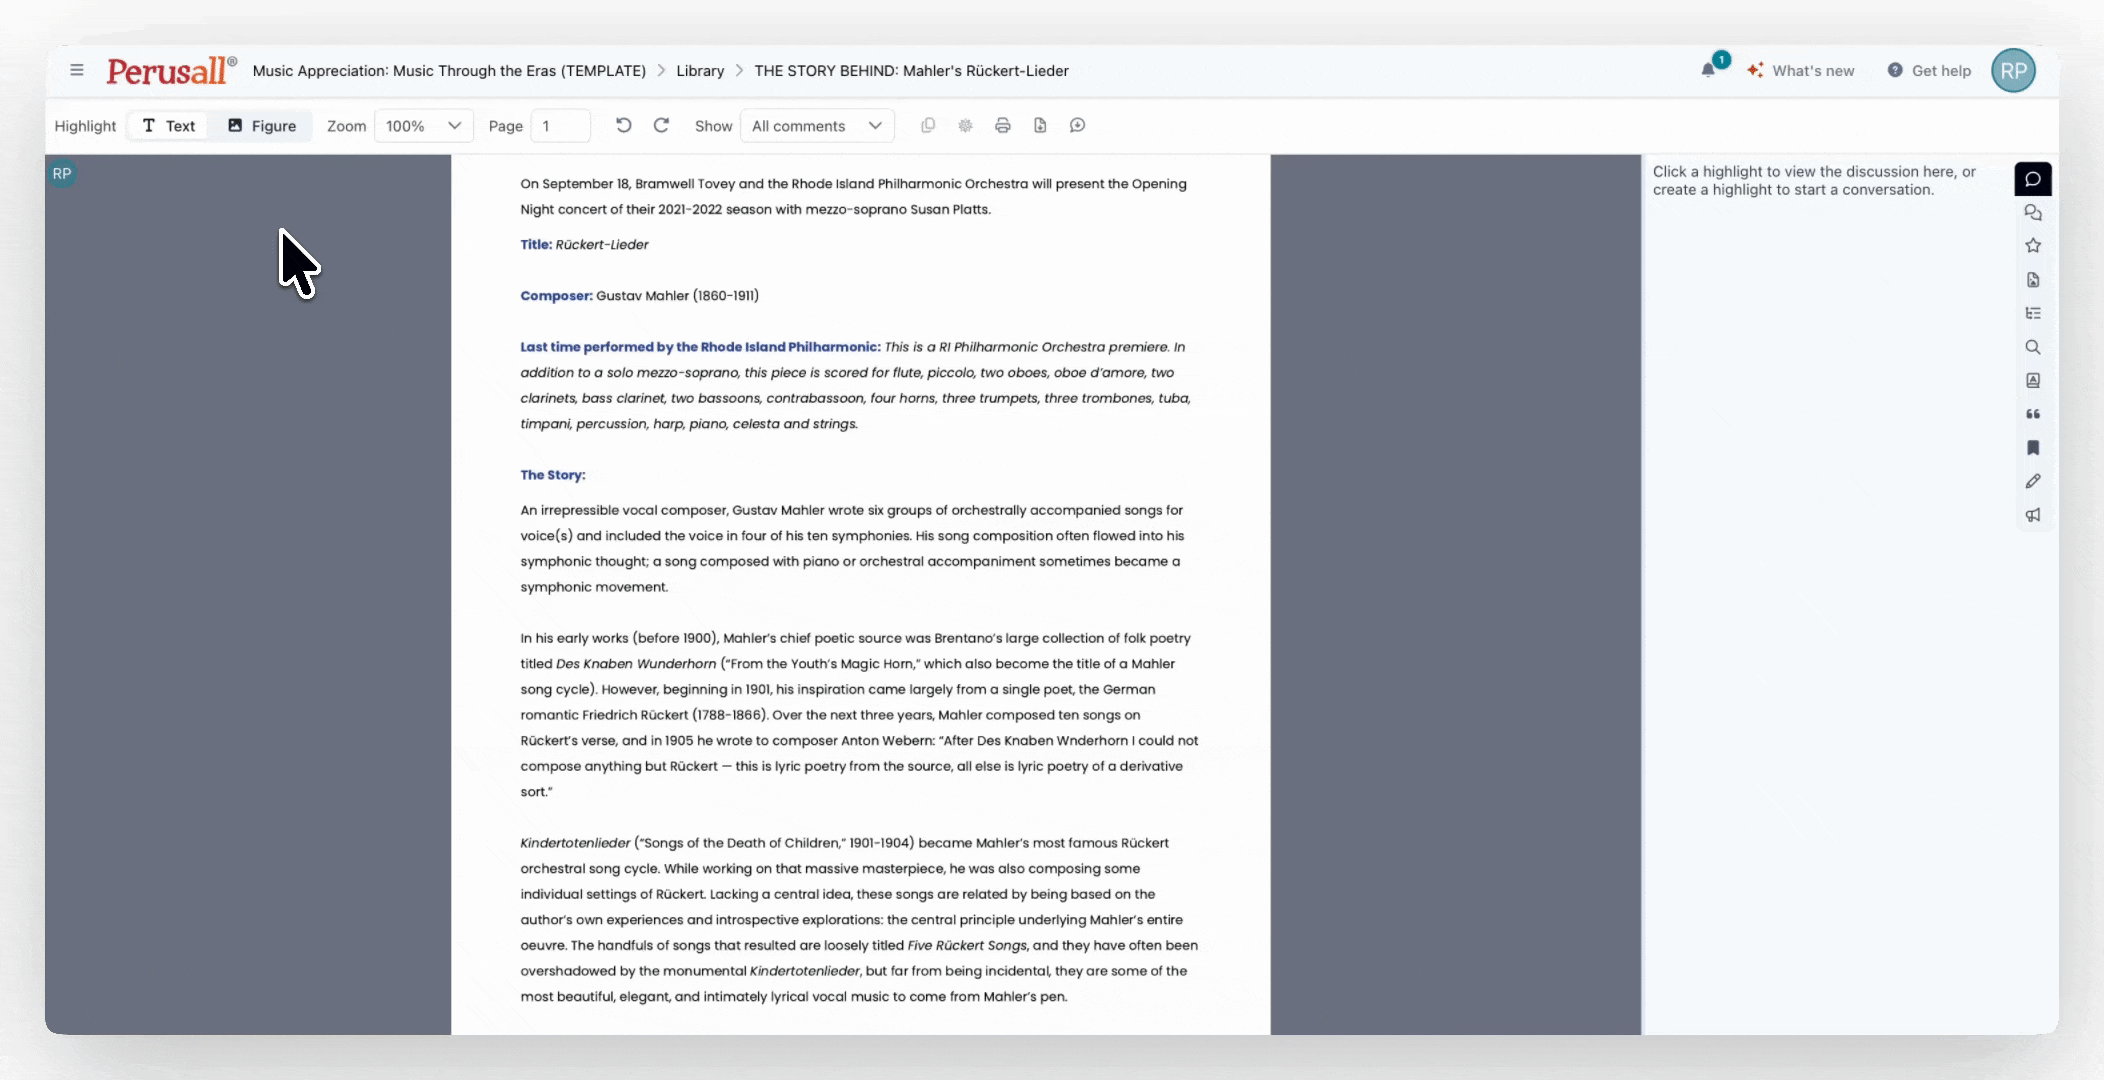Select the Text highlight mode
This screenshot has height=1080, width=2104.
pyautogui.click(x=169, y=126)
